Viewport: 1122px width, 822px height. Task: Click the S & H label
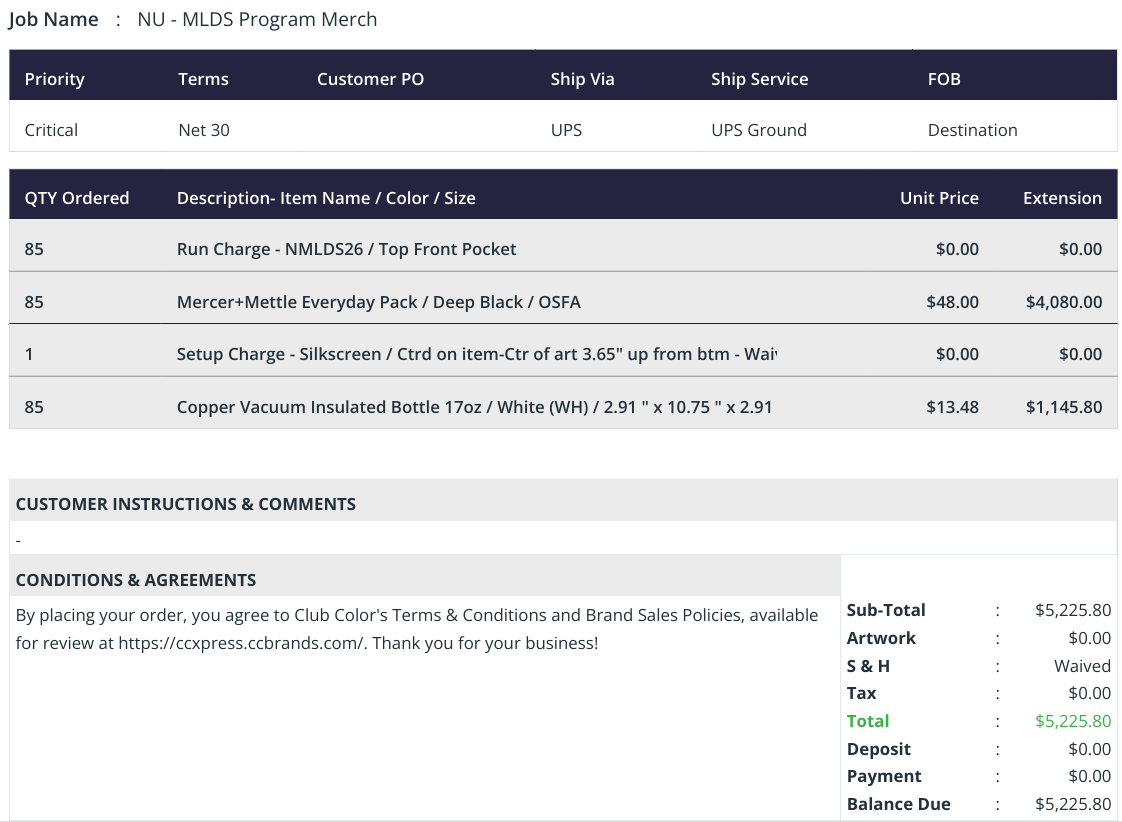tap(868, 666)
